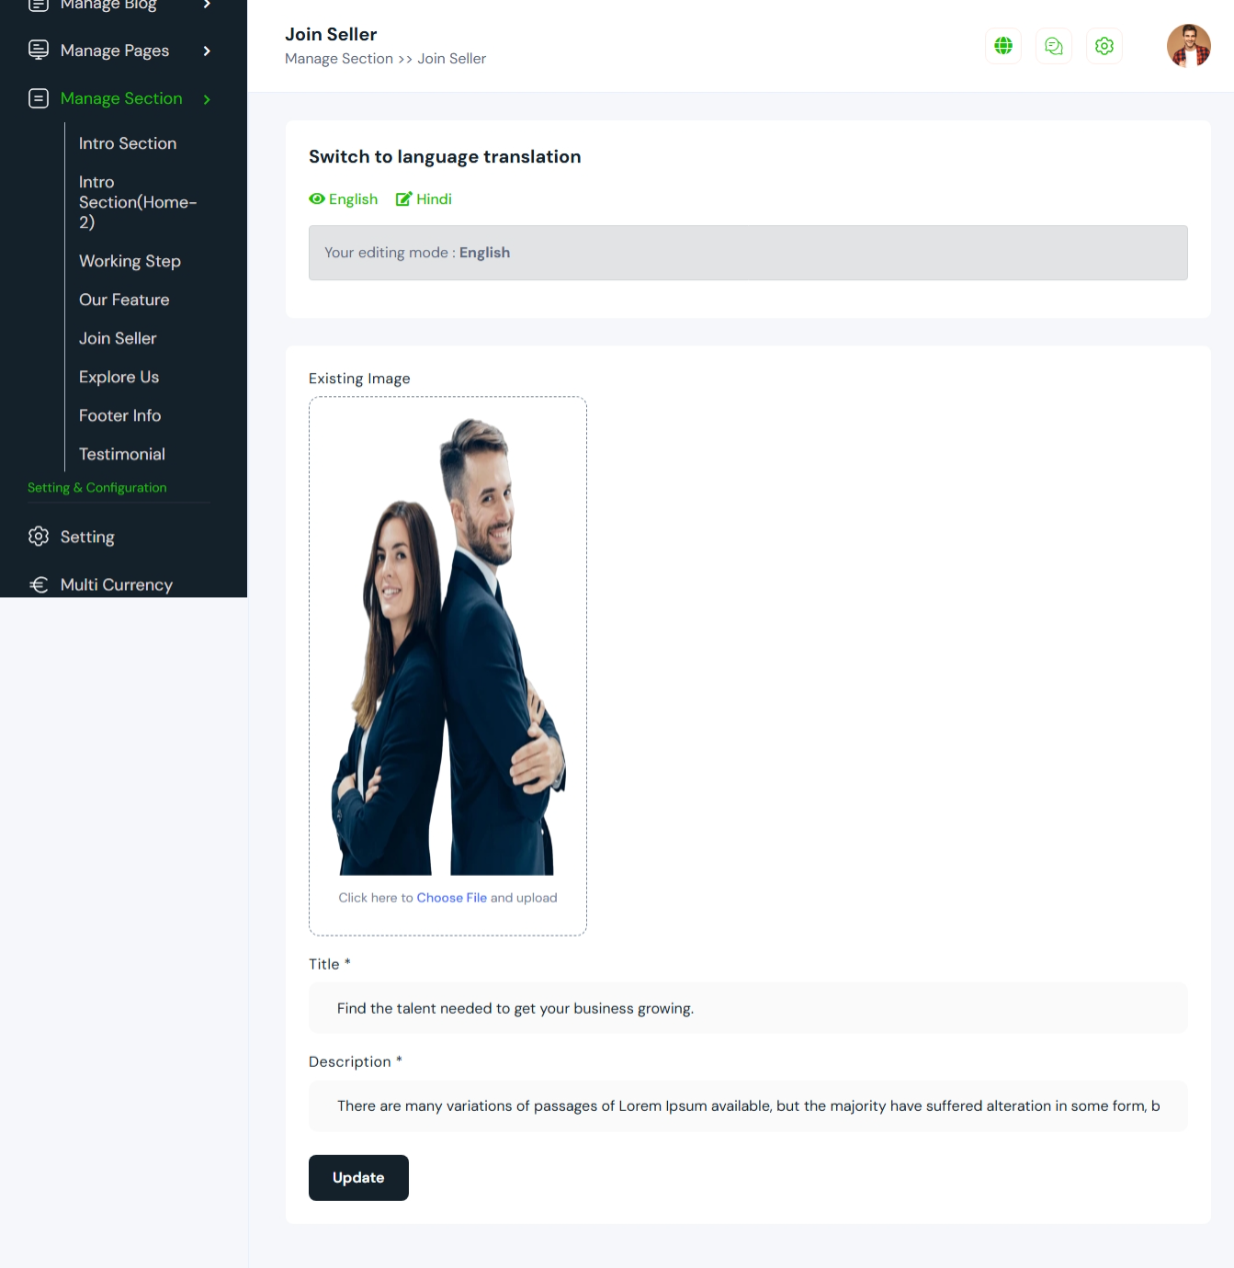
Task: Click the Manage Pages sidebar icon
Action: pos(38,50)
